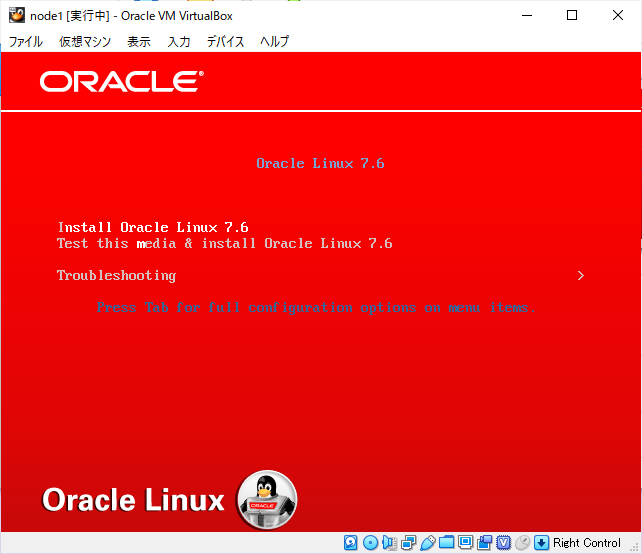Open the デバイス menu

pyautogui.click(x=225, y=41)
